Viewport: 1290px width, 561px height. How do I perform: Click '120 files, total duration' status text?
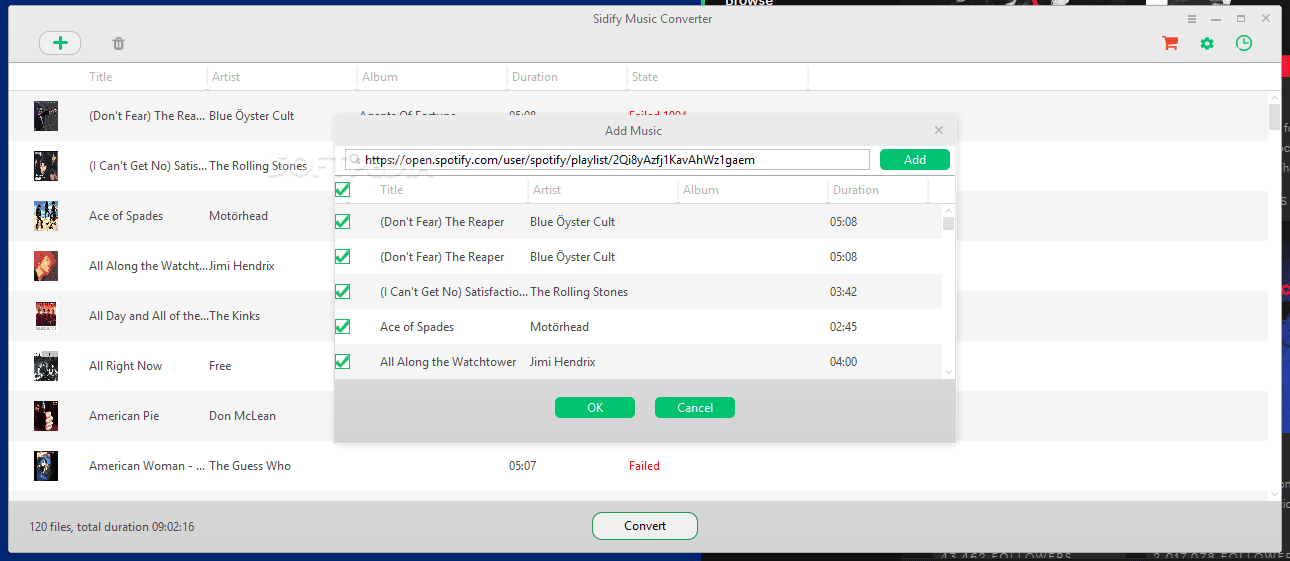tap(111, 527)
